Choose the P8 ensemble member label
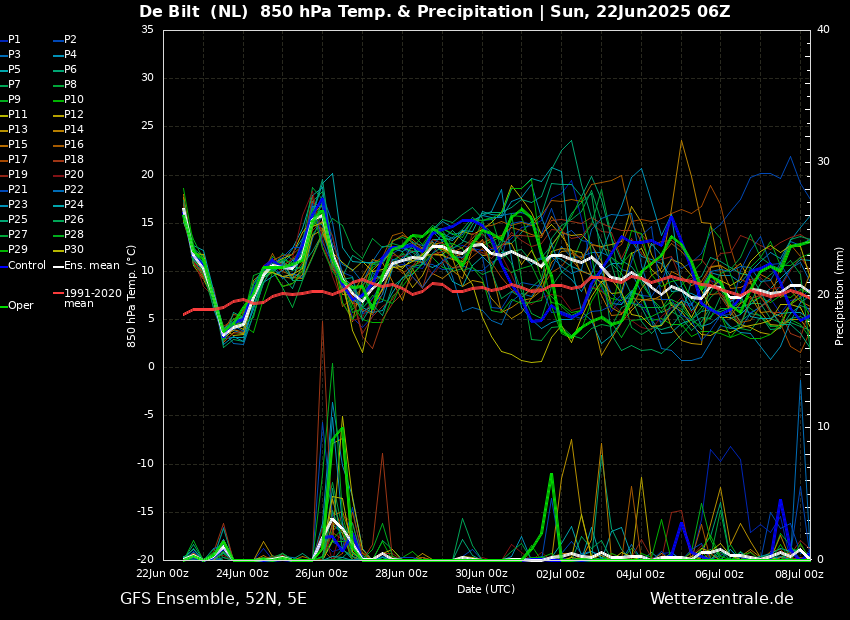850x620 pixels. pyautogui.click(x=66, y=85)
